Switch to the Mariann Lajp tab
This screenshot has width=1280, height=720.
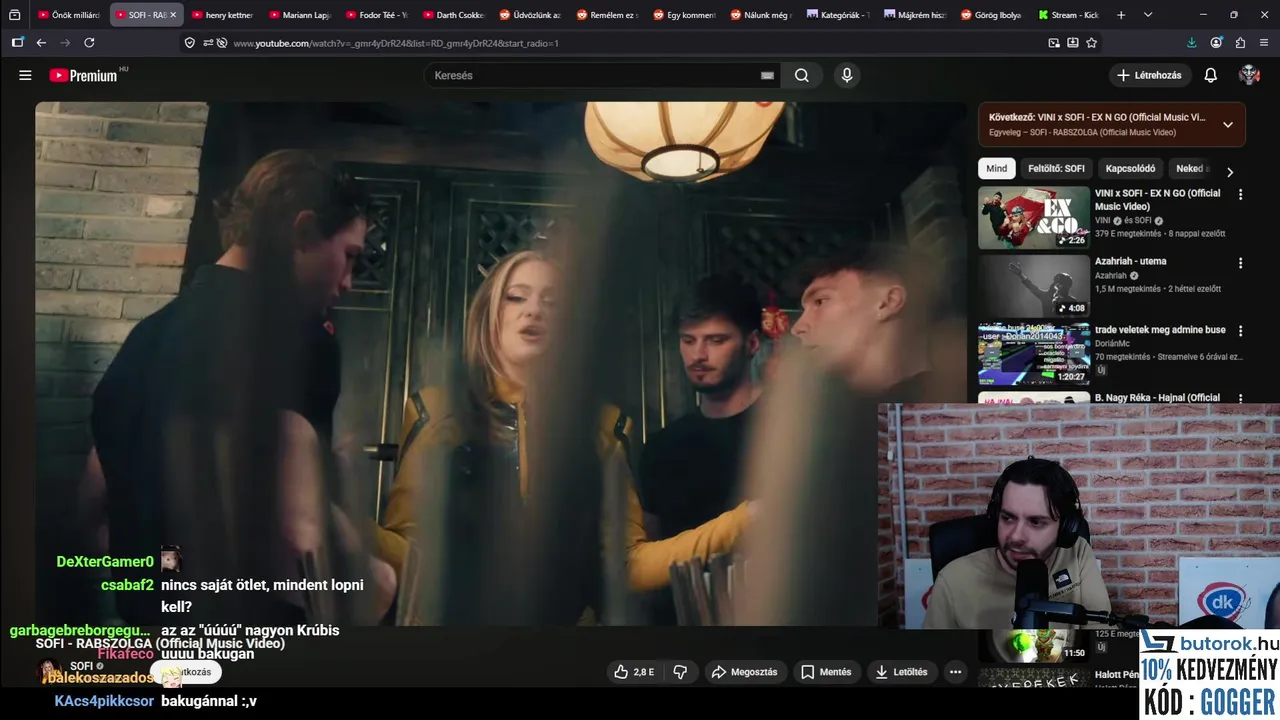(x=299, y=15)
